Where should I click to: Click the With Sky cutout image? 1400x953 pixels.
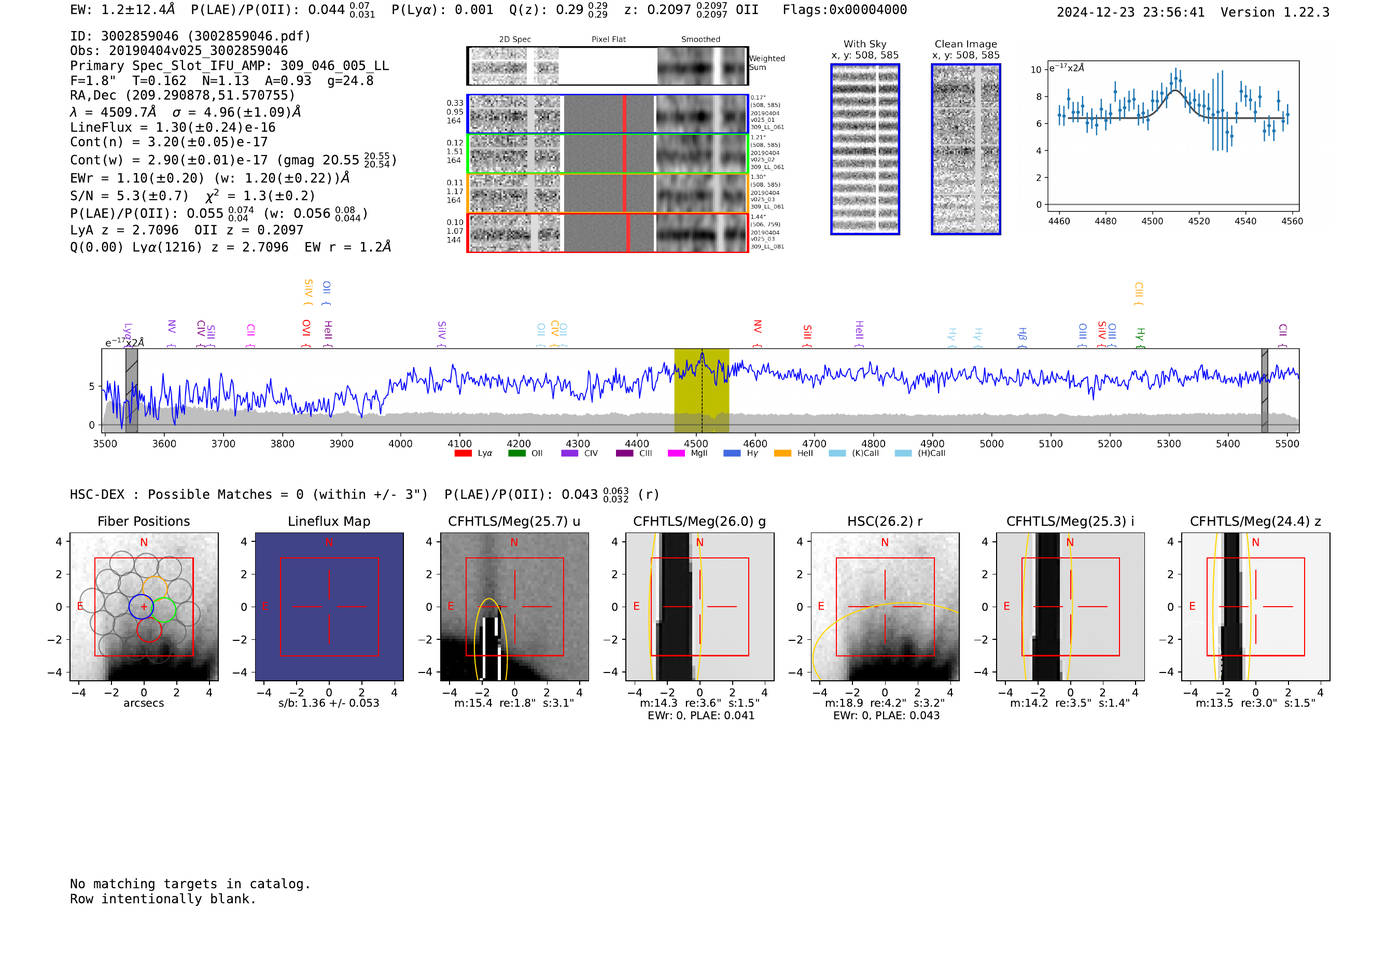865,149
